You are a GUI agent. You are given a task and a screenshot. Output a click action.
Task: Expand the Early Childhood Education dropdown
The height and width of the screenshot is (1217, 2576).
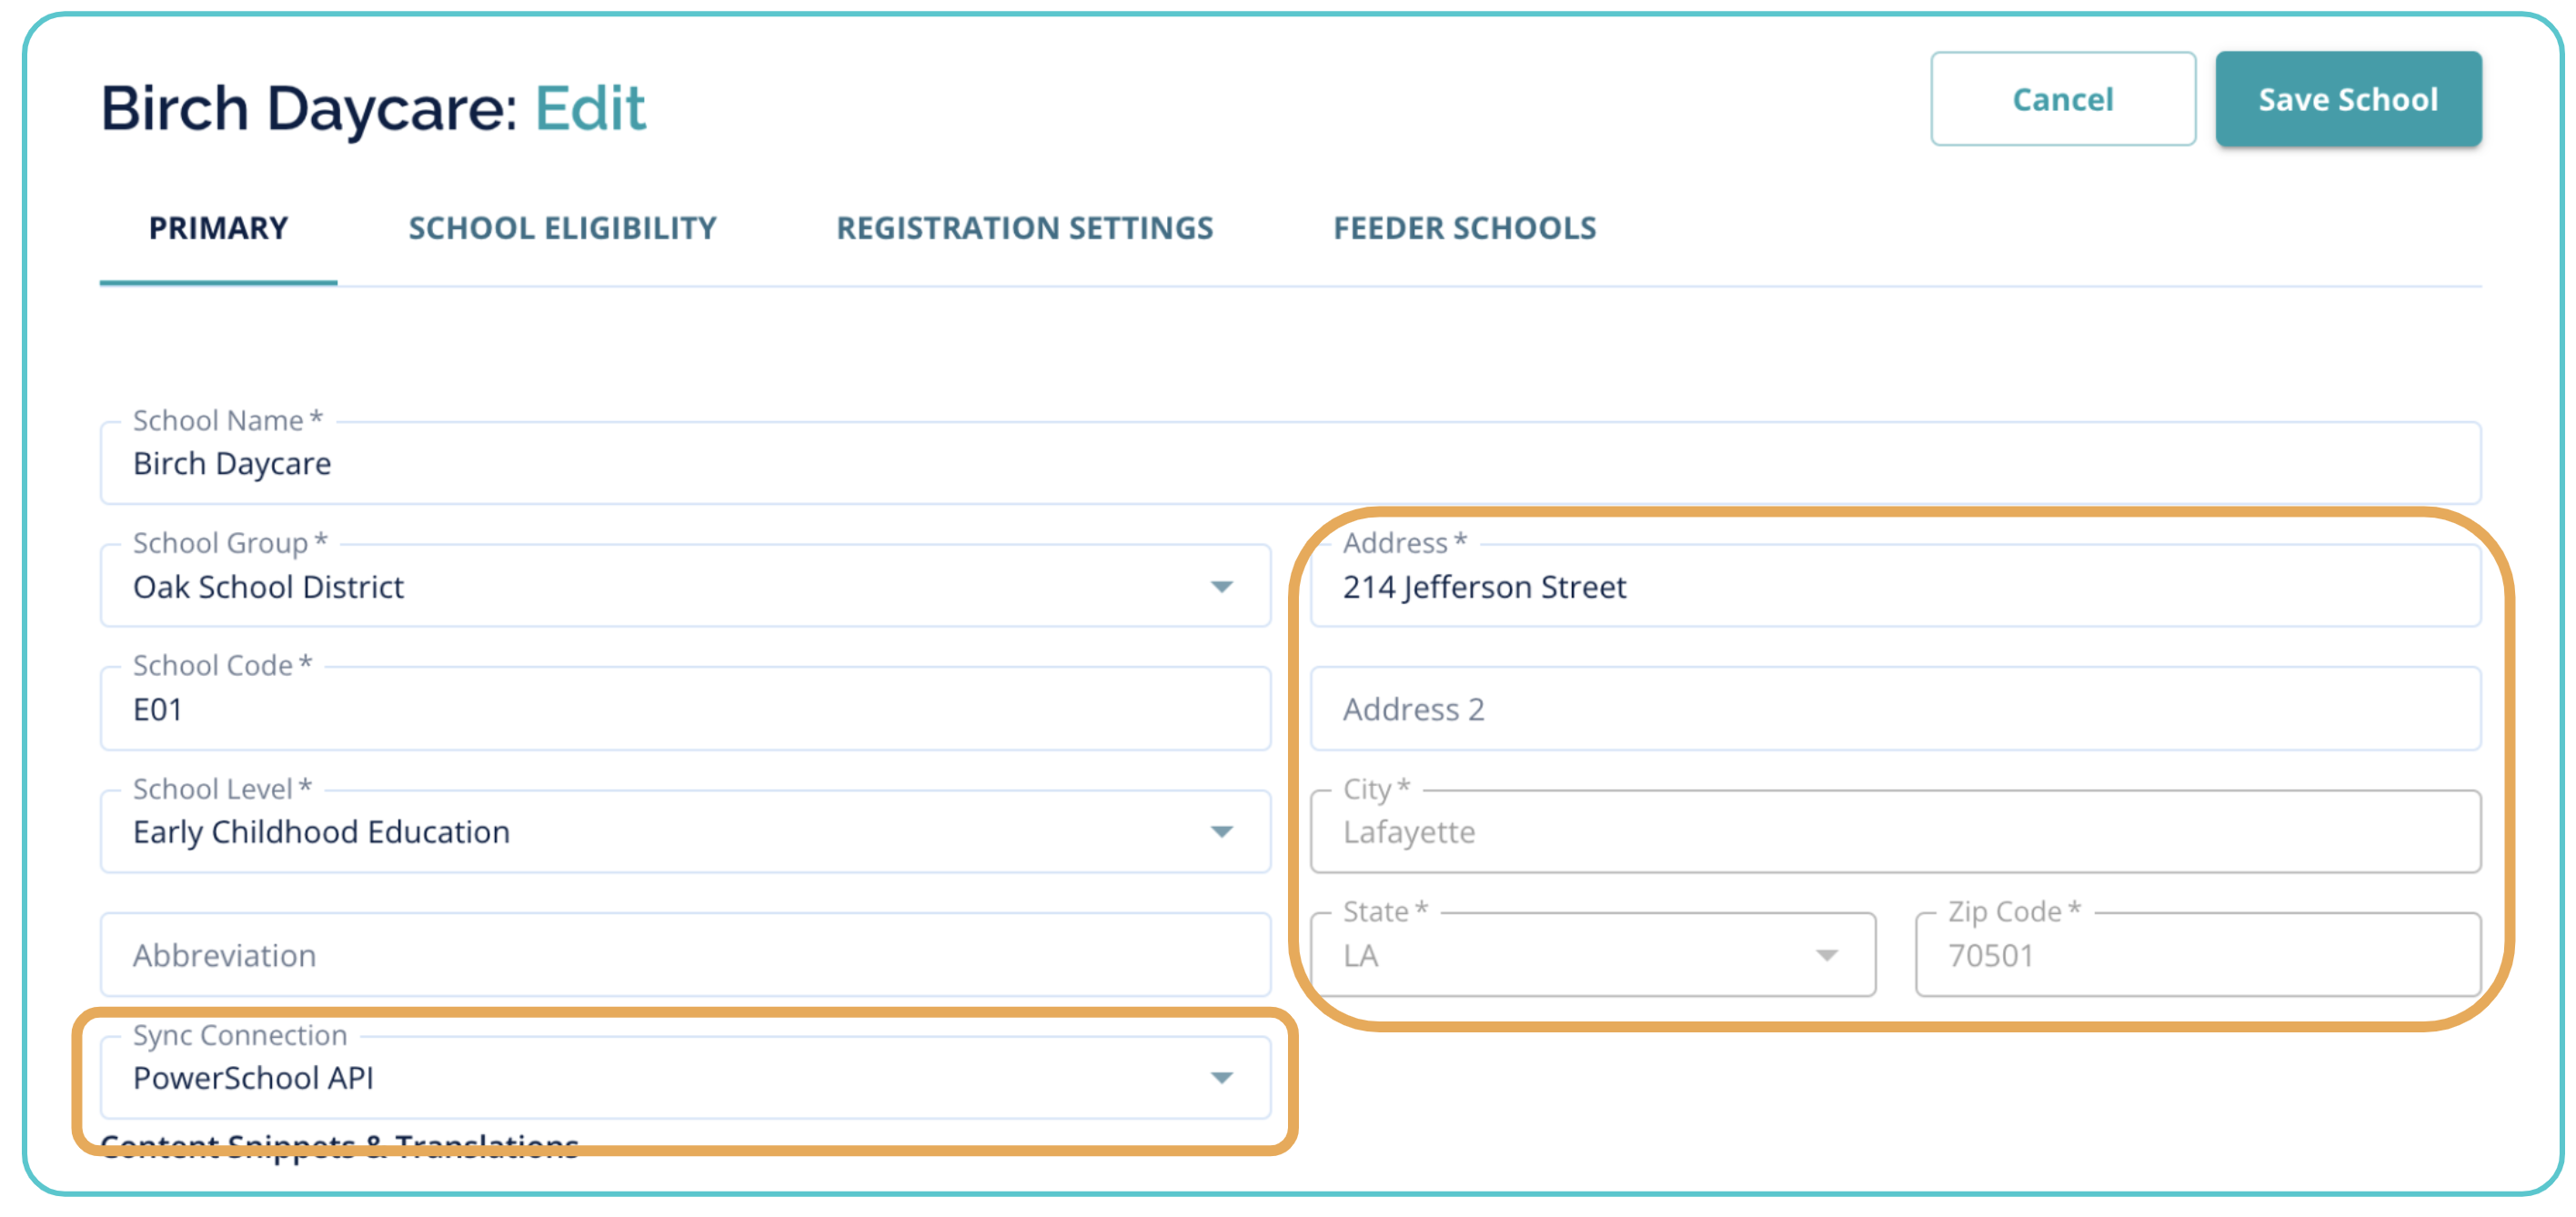coord(660,832)
